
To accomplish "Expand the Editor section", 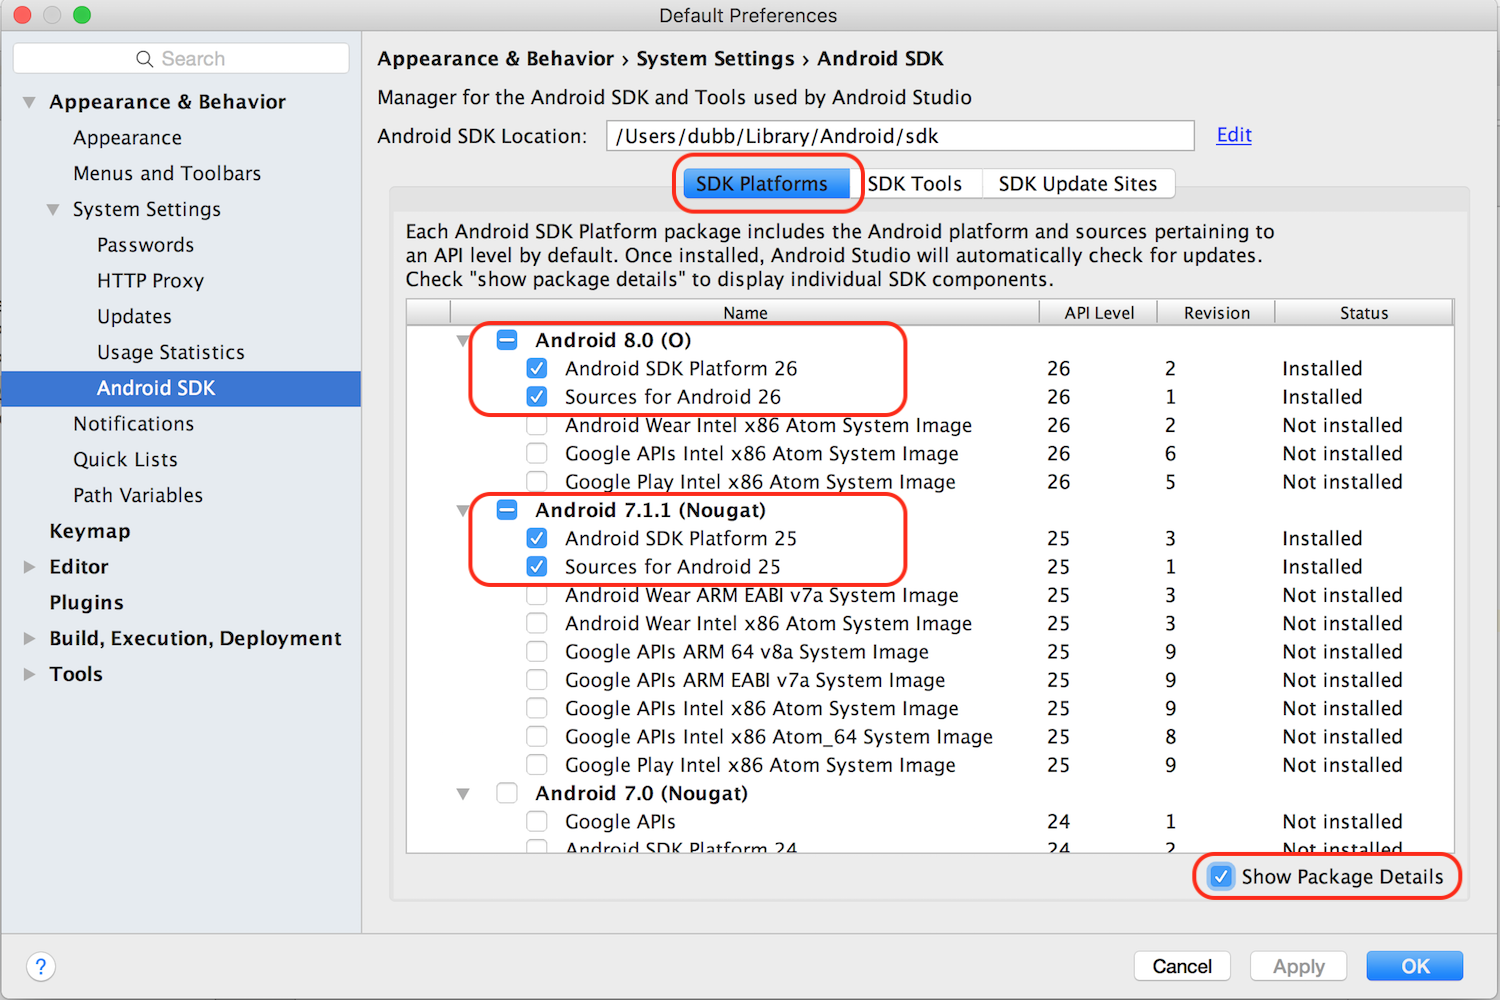I will (x=29, y=567).
